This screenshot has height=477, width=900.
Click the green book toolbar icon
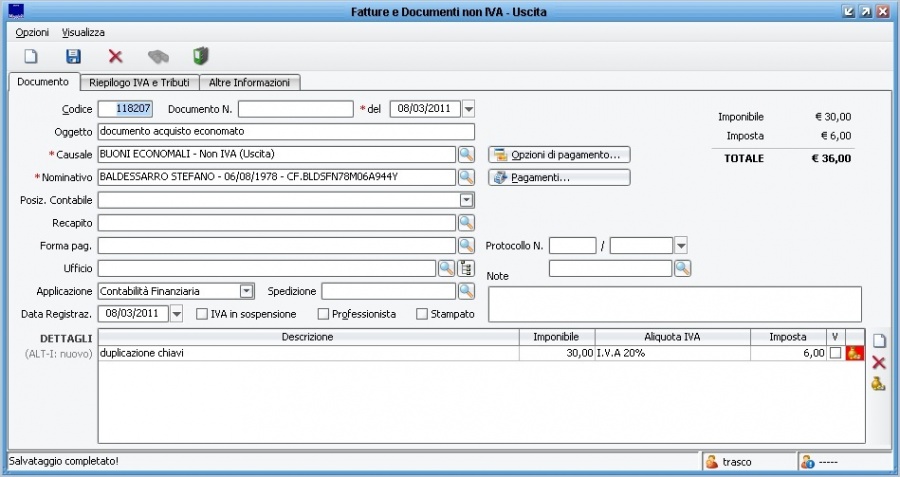click(x=201, y=57)
